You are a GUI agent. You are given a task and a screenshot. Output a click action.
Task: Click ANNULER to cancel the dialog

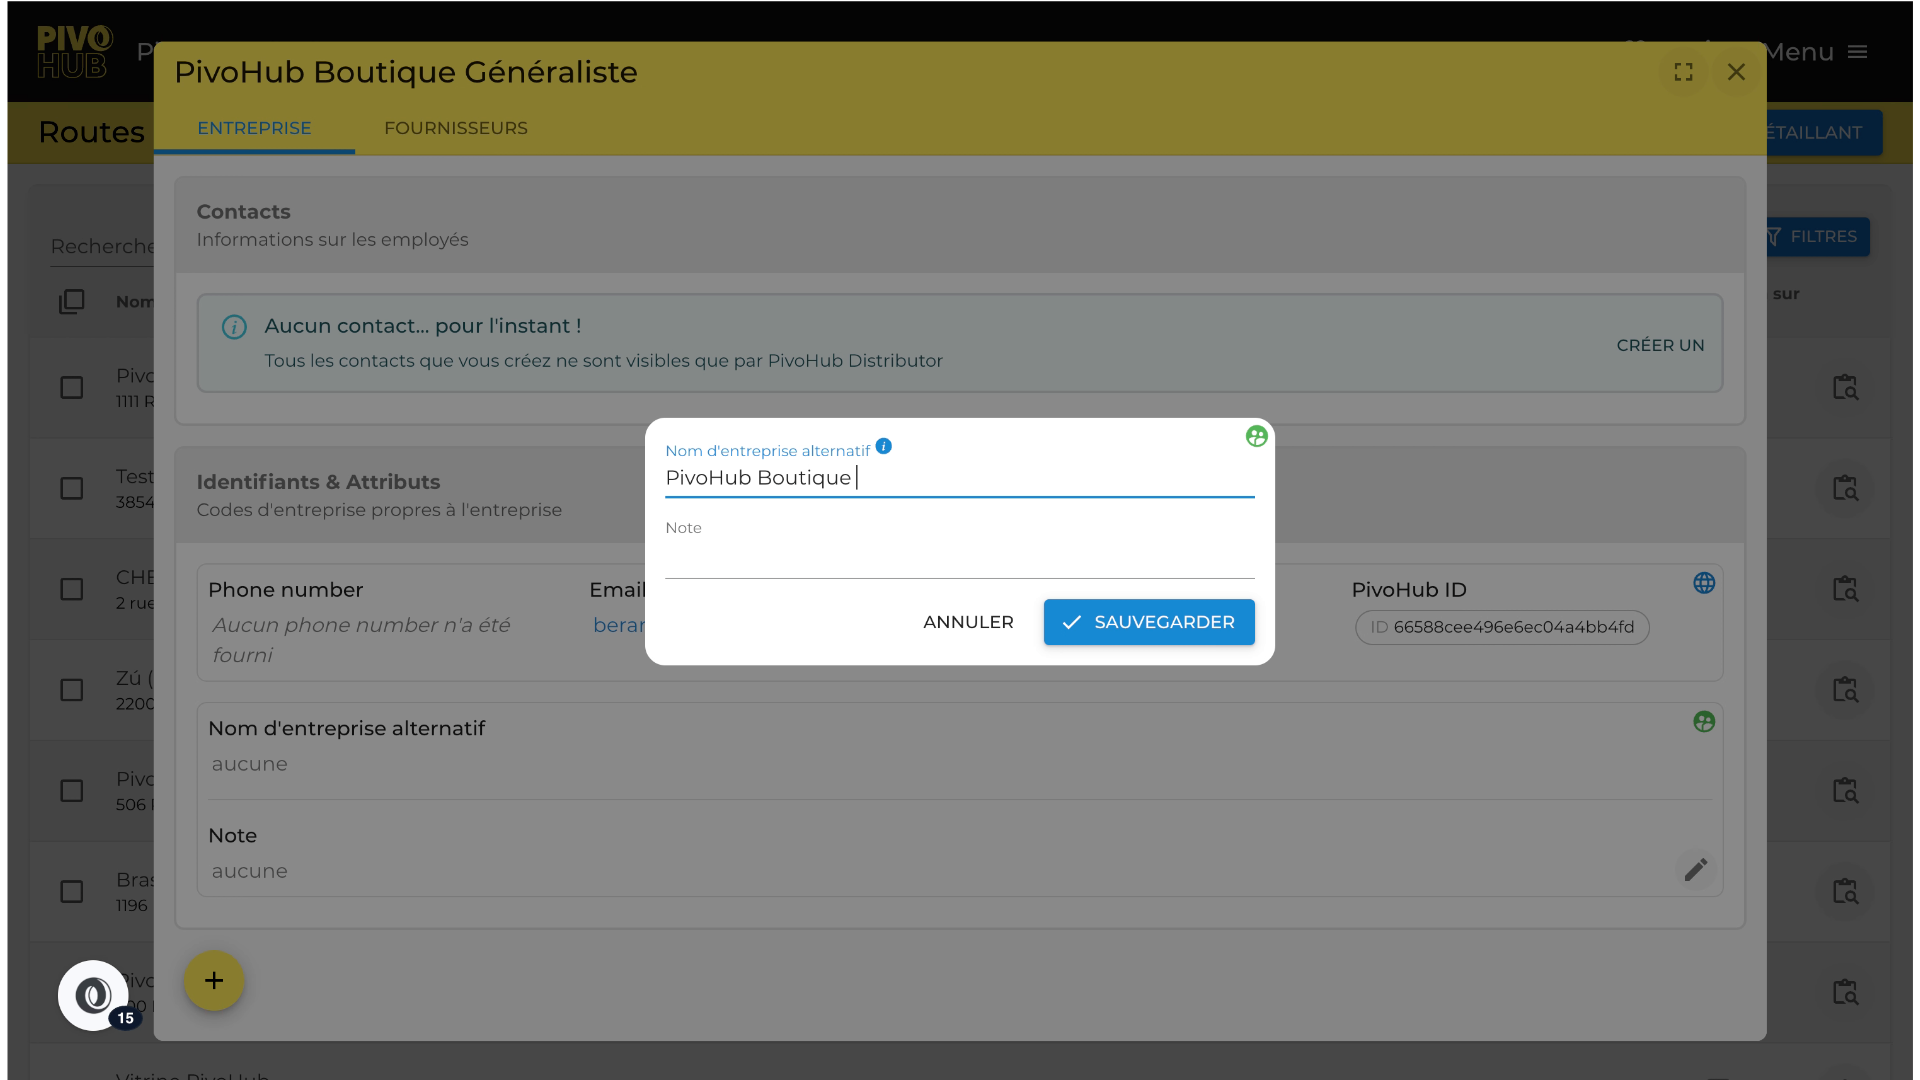point(968,622)
